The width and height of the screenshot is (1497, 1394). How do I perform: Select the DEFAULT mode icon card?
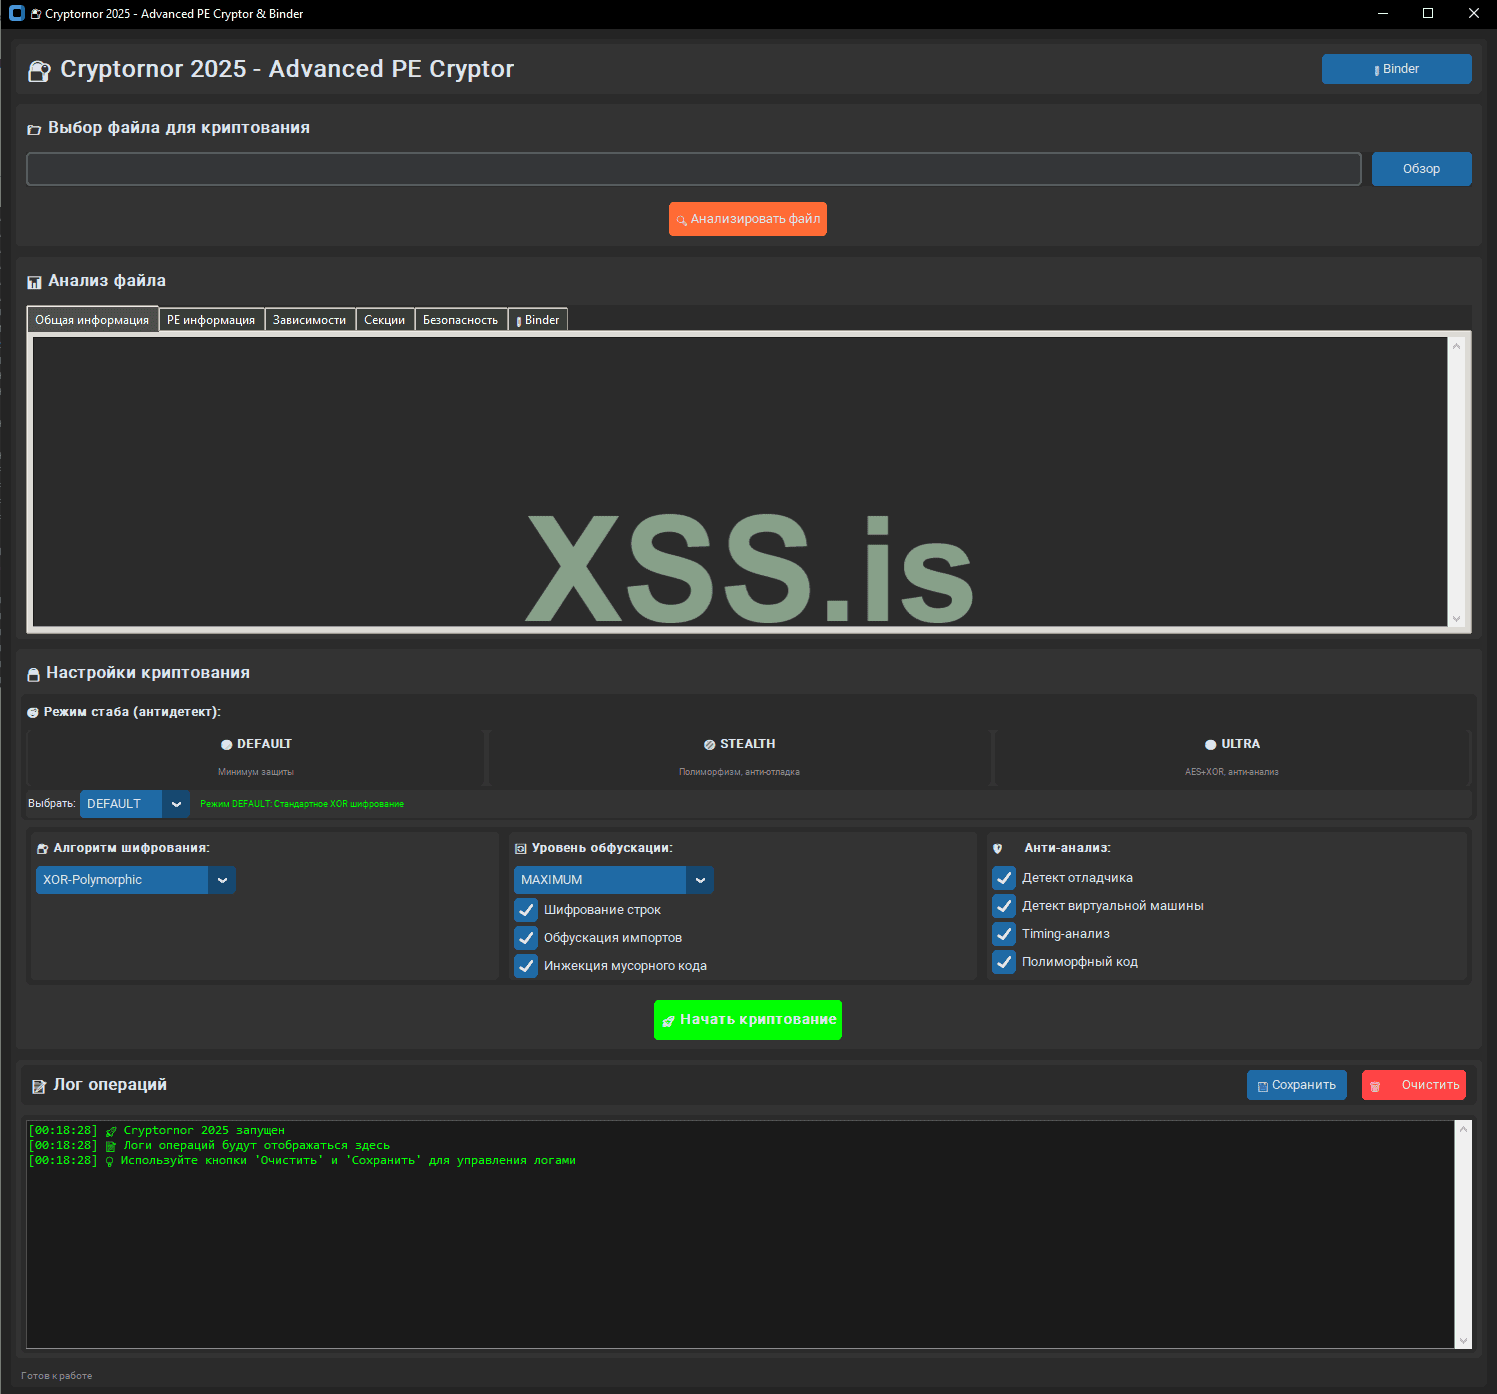226,745
